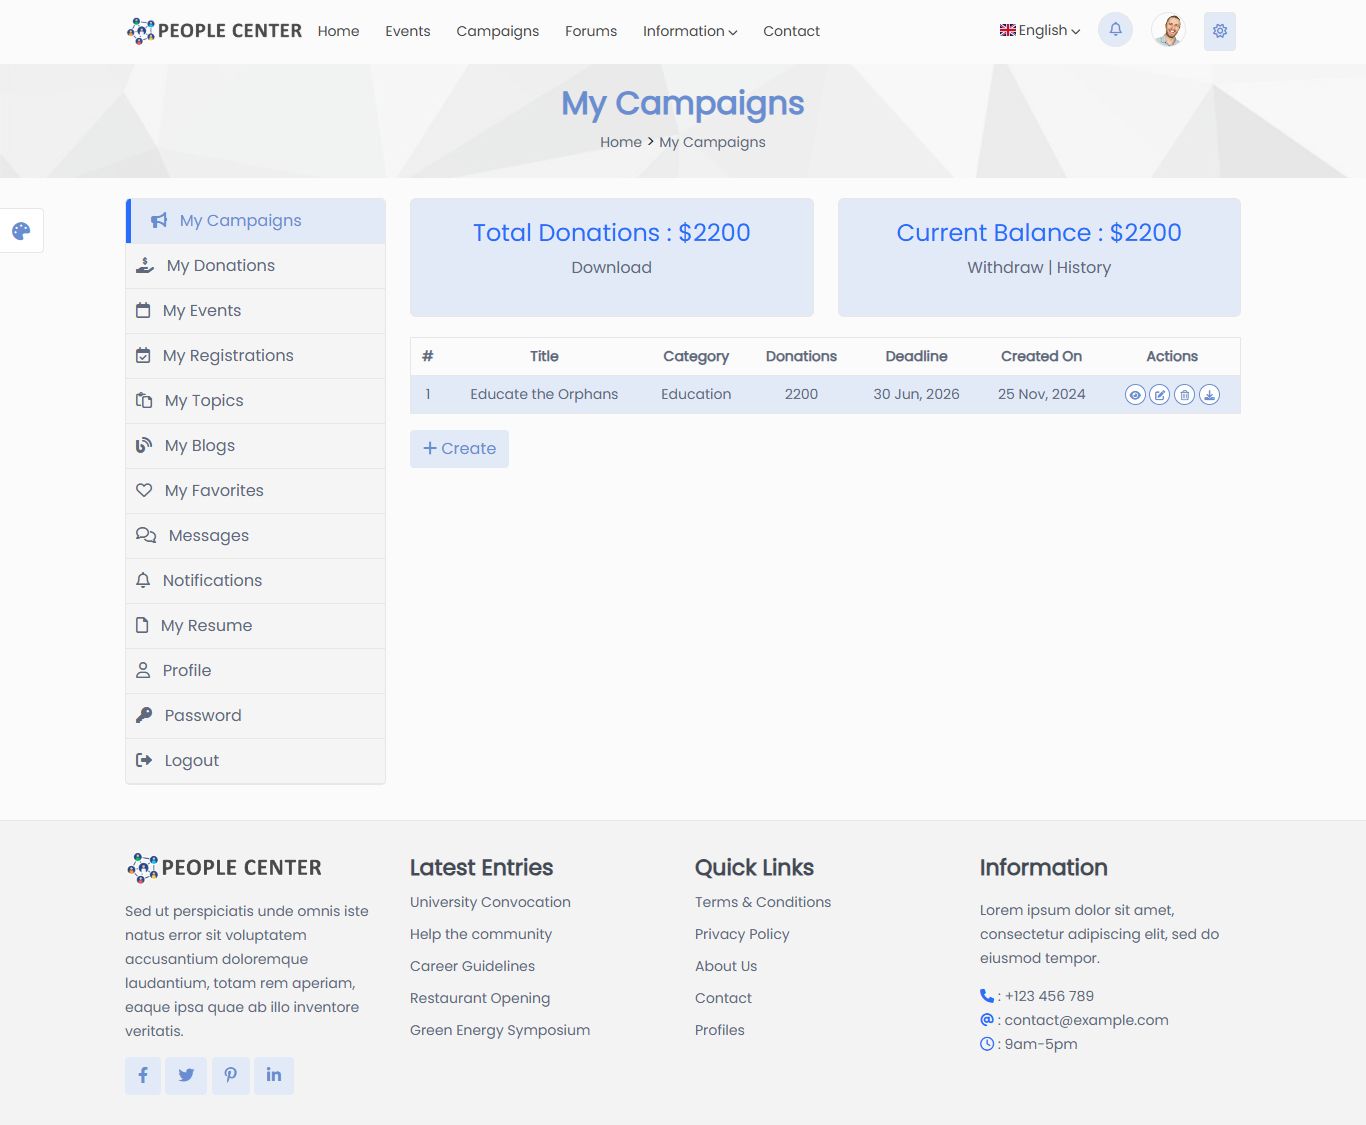The height and width of the screenshot is (1125, 1366).
Task: Edit the Educate the Orphans campaign
Action: tap(1160, 395)
